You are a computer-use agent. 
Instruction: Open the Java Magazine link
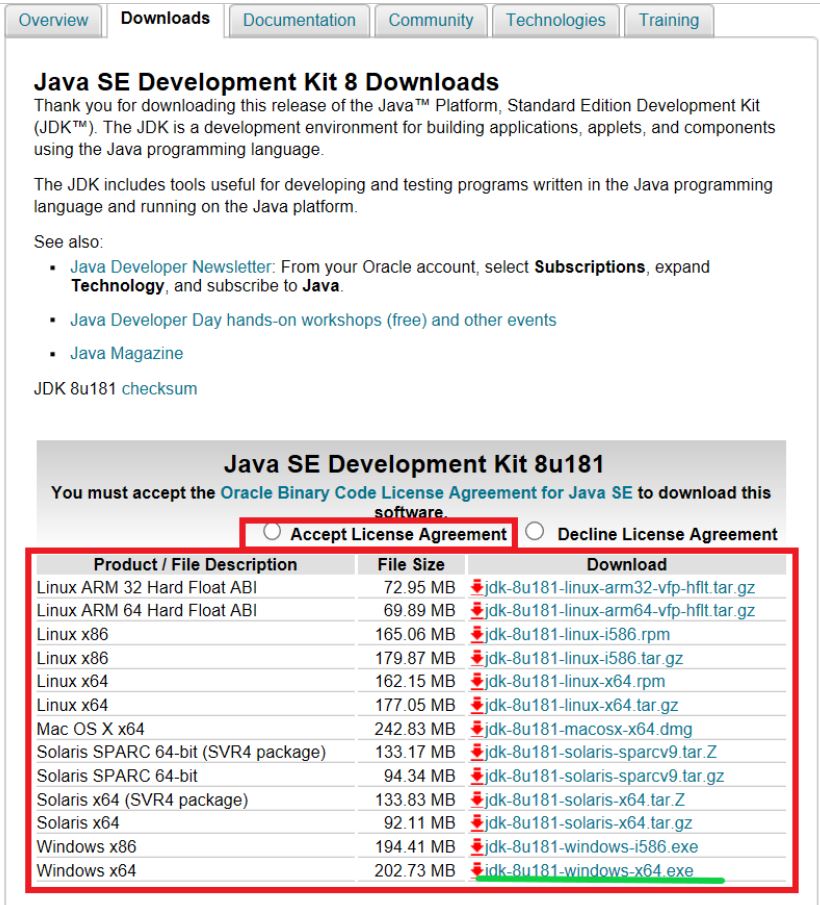point(126,353)
